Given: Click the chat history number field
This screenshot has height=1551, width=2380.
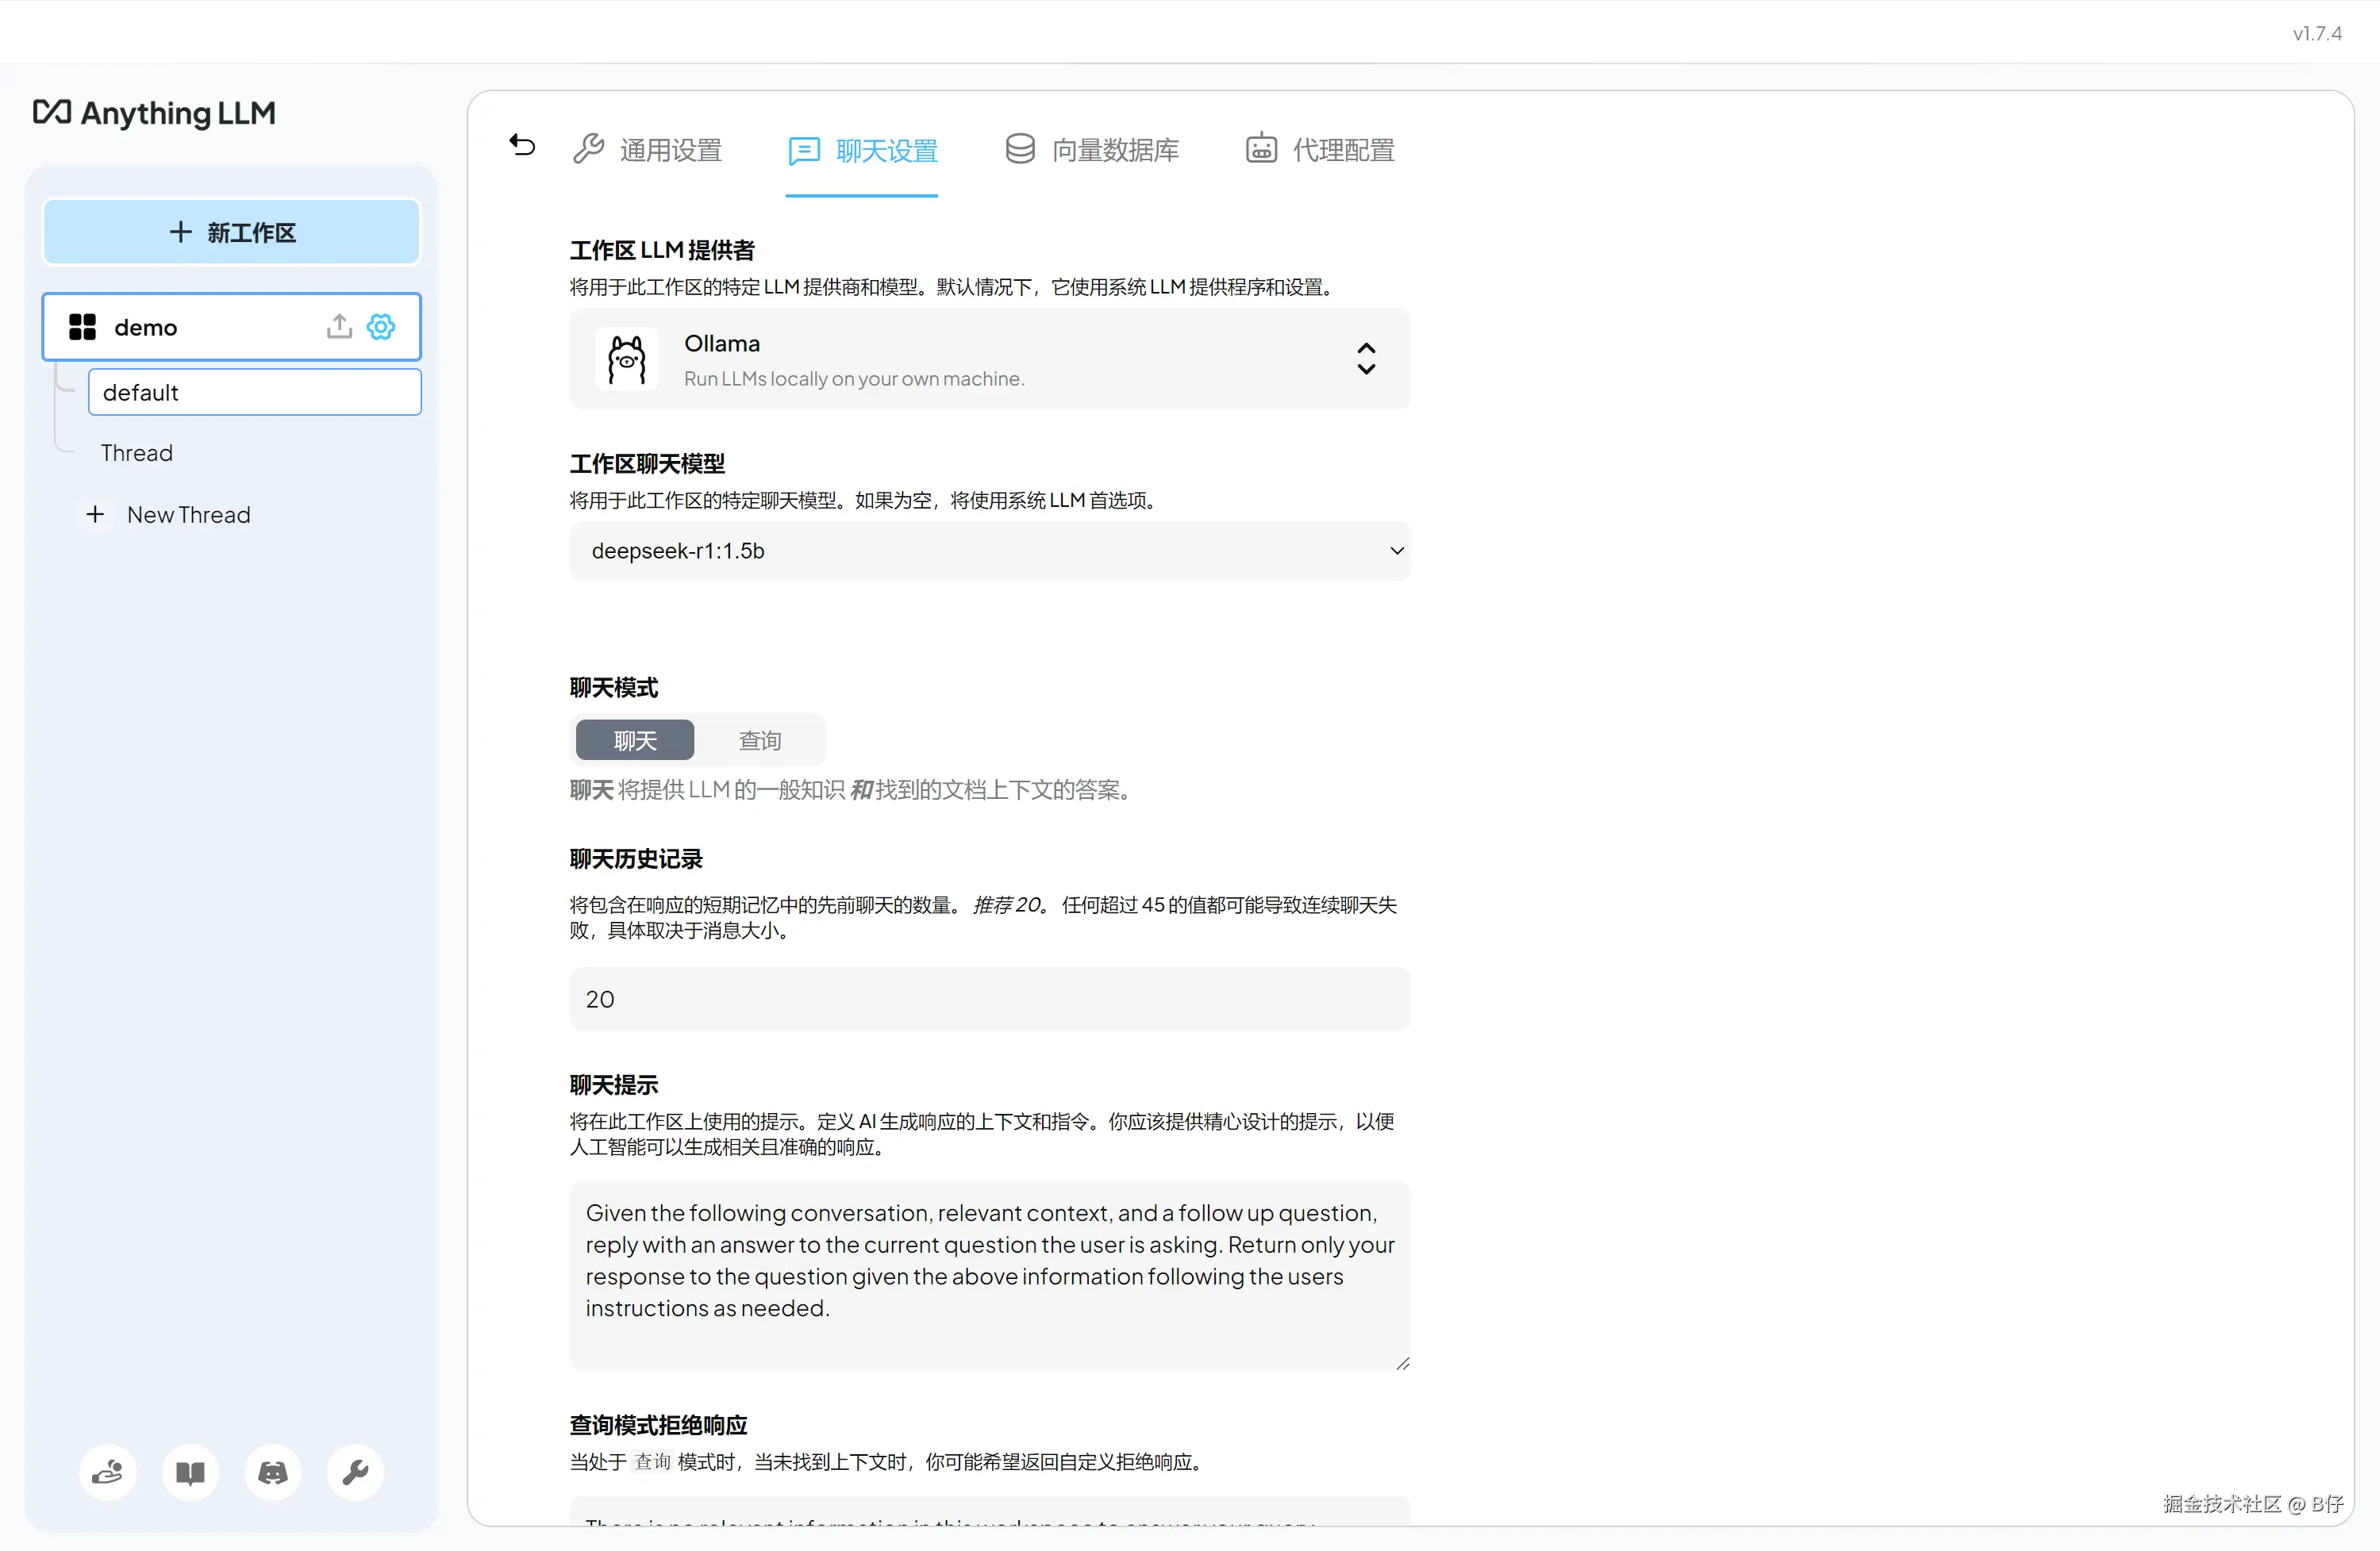Looking at the screenshot, I should coord(988,998).
